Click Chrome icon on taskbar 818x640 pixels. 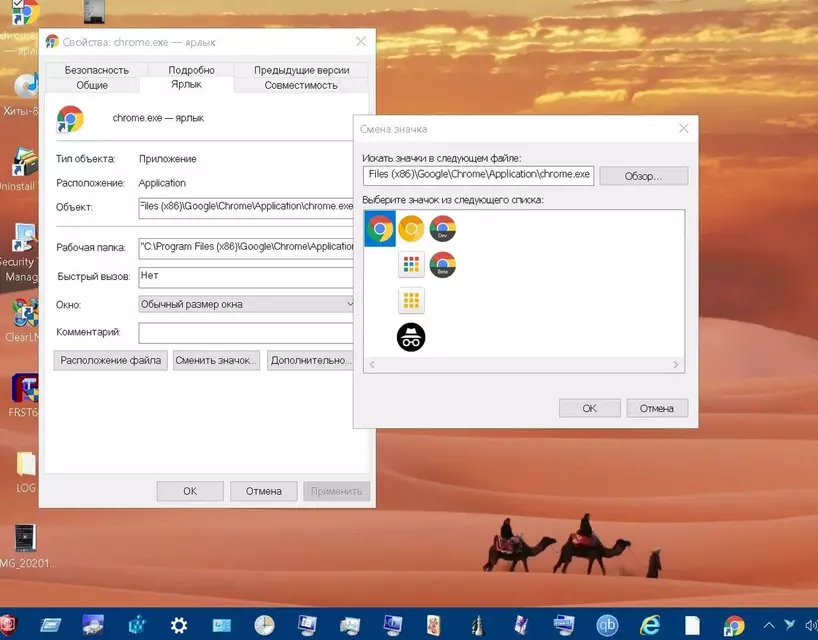(x=734, y=625)
